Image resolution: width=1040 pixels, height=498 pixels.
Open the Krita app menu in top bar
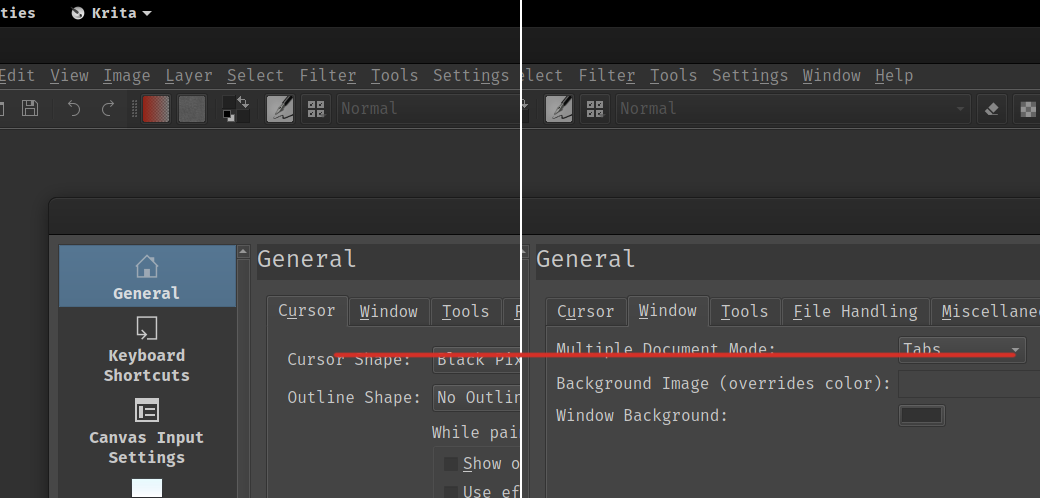pos(112,13)
